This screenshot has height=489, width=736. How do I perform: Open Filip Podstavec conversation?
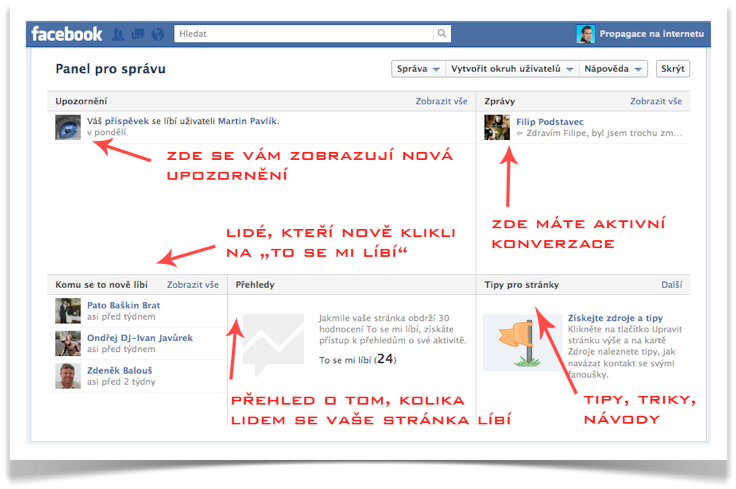pos(550,122)
